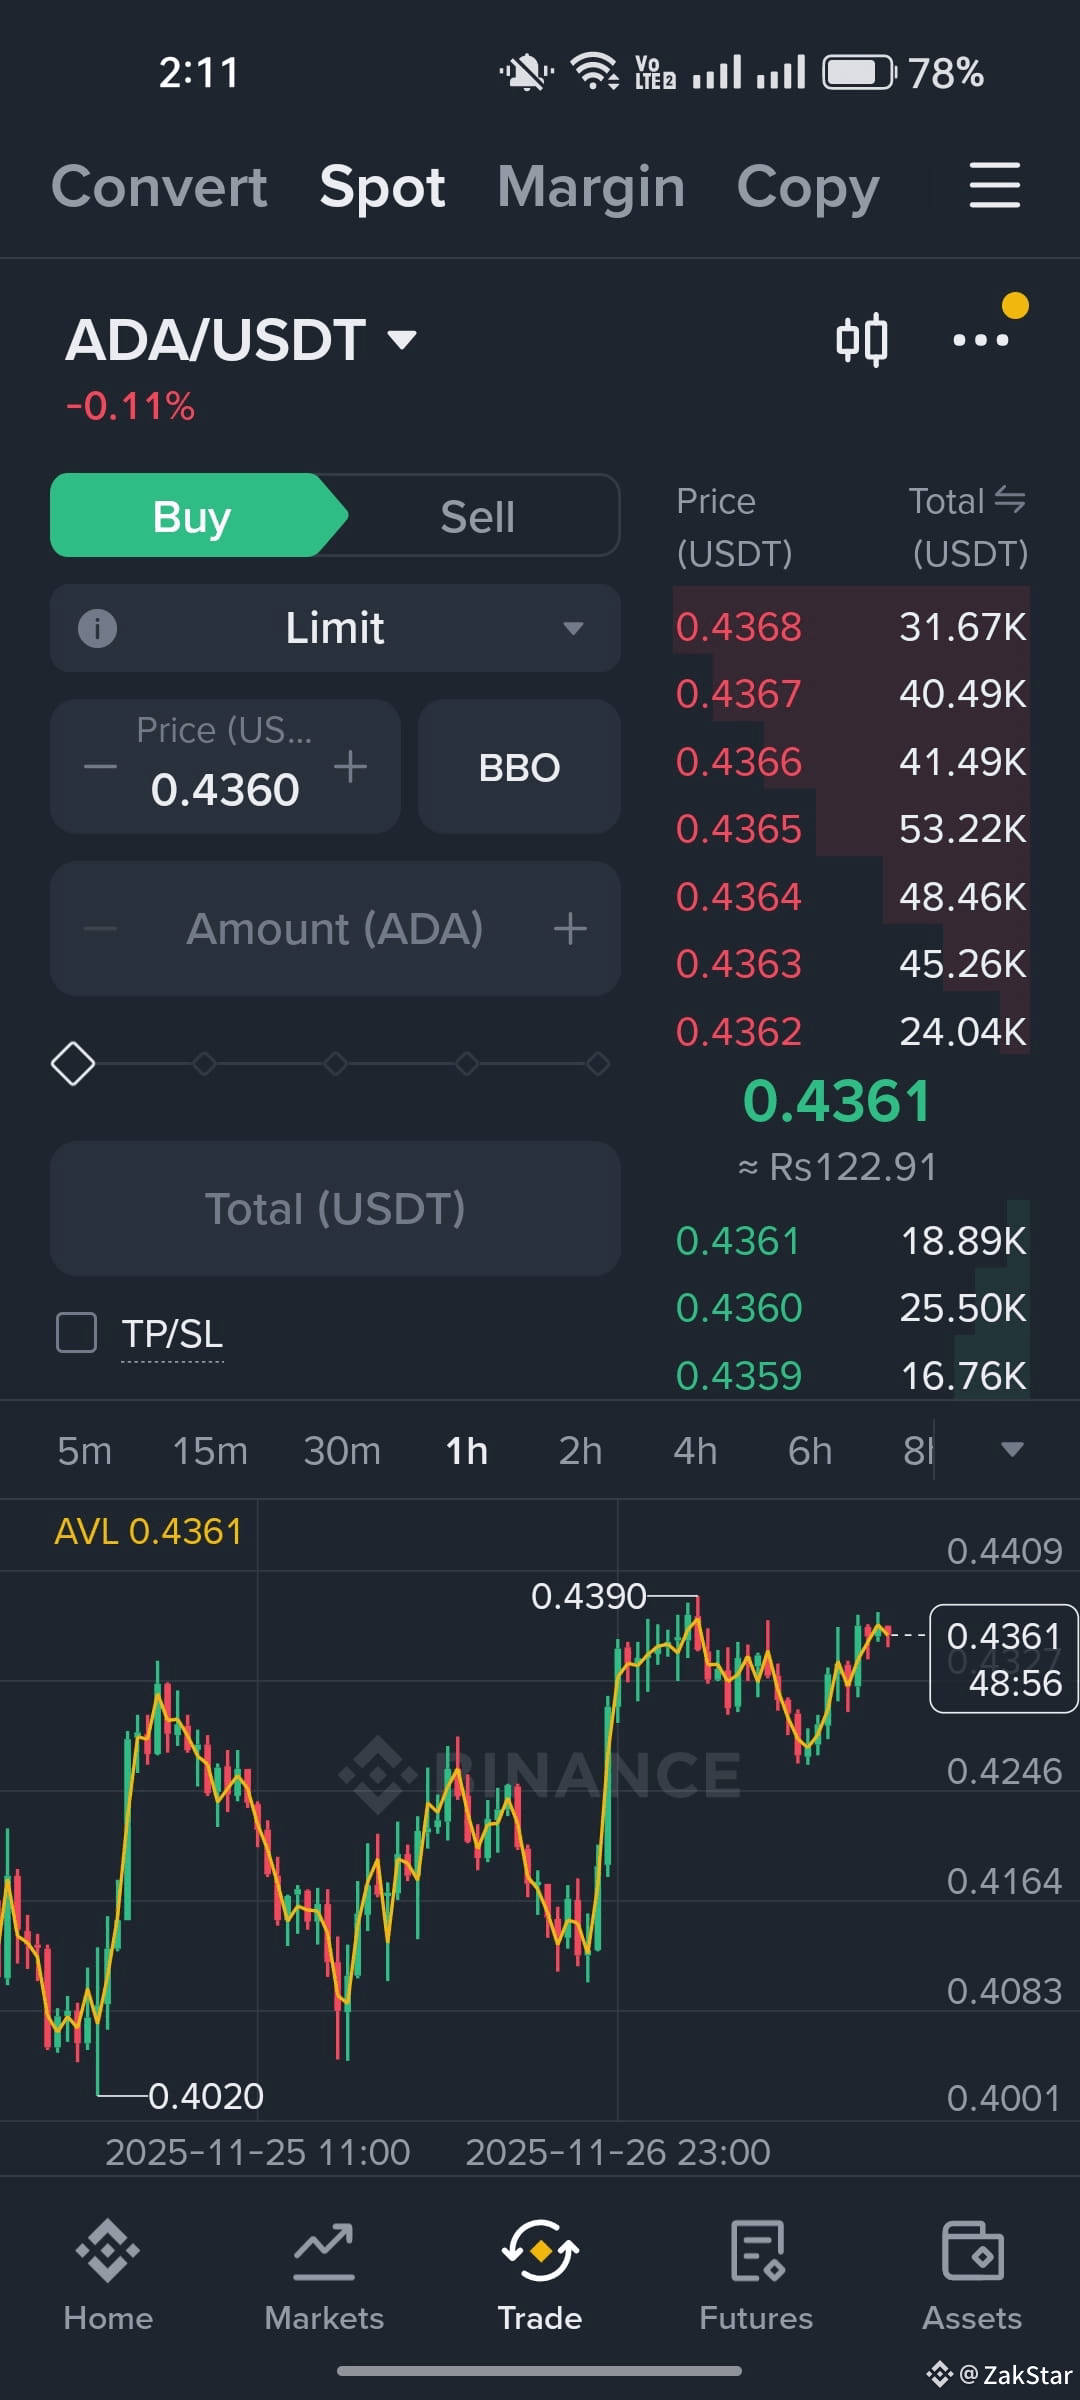Viewport: 1080px width, 2400px height.
Task: Open the three-dot more options
Action: coord(981,340)
